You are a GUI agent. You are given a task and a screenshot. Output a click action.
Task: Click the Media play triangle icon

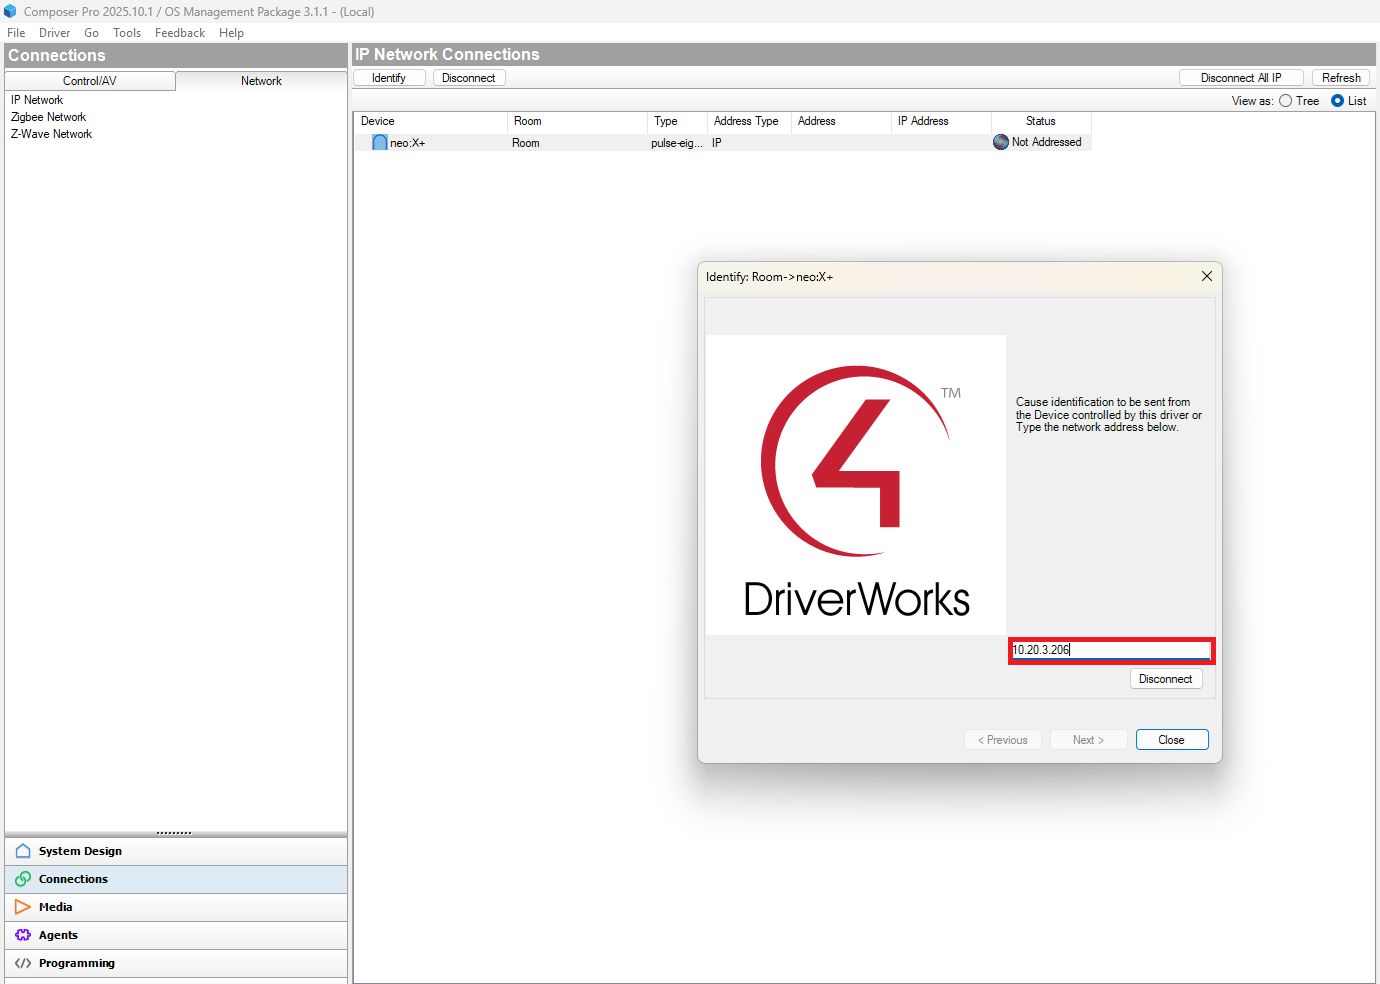point(23,907)
